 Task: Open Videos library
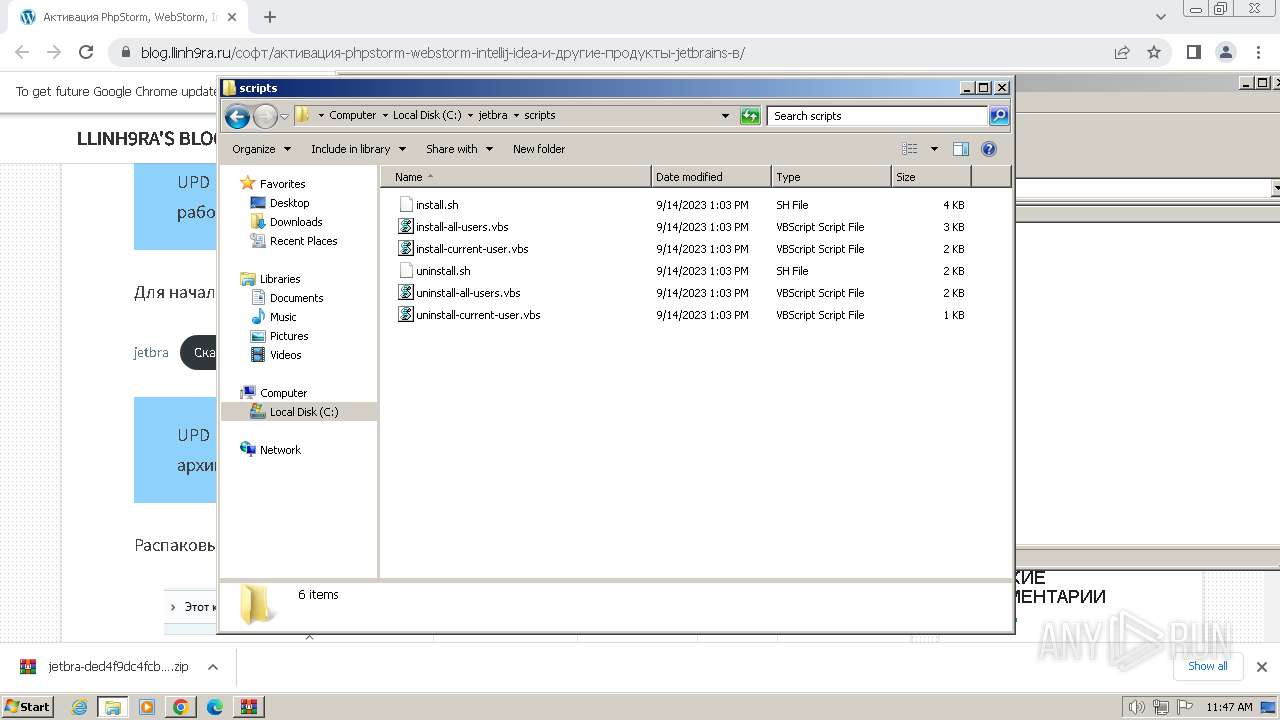(285, 355)
